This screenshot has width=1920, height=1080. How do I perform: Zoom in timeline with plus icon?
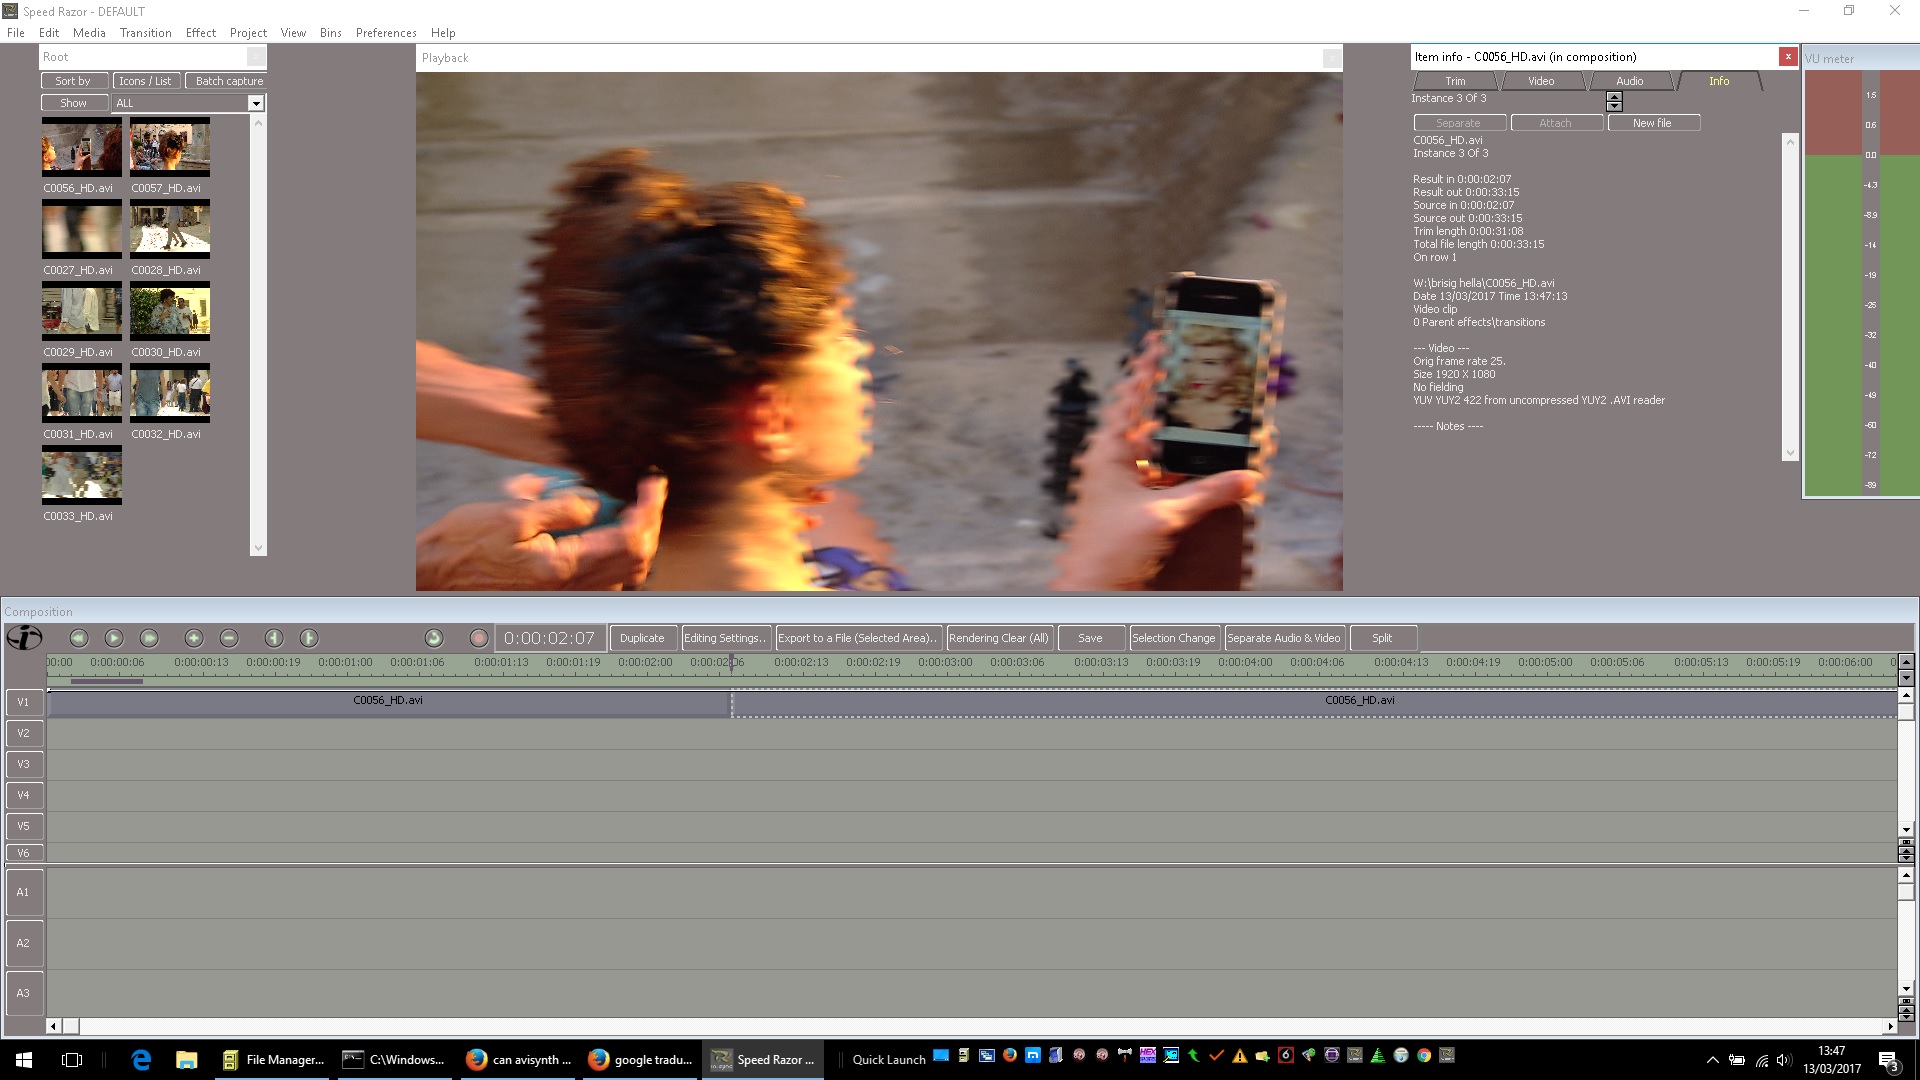194,638
